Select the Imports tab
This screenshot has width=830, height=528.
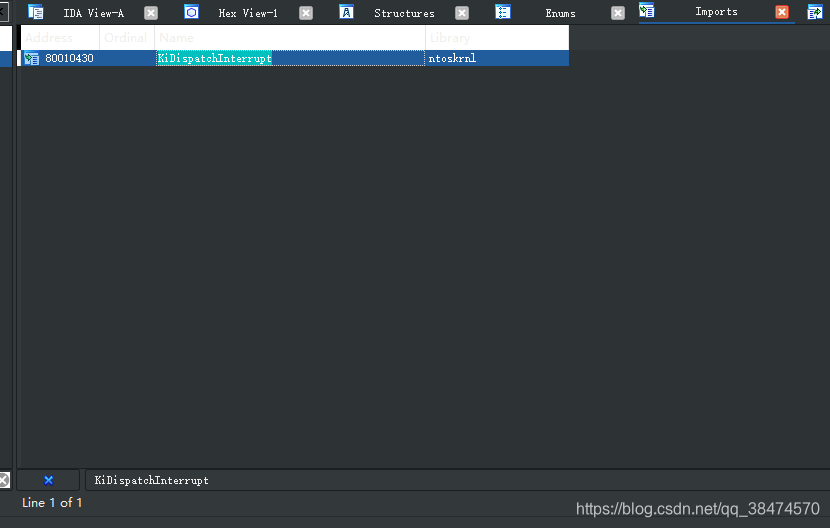716,12
